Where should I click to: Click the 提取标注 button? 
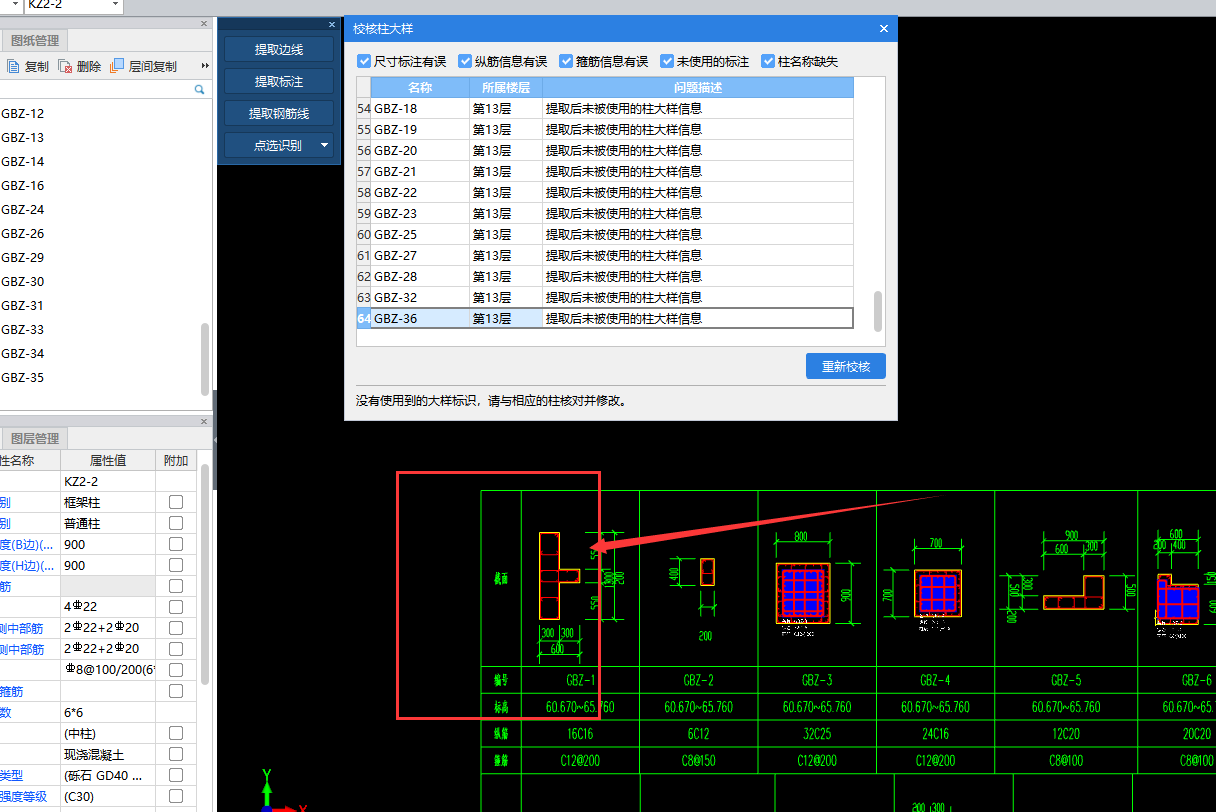pyautogui.click(x=279, y=81)
